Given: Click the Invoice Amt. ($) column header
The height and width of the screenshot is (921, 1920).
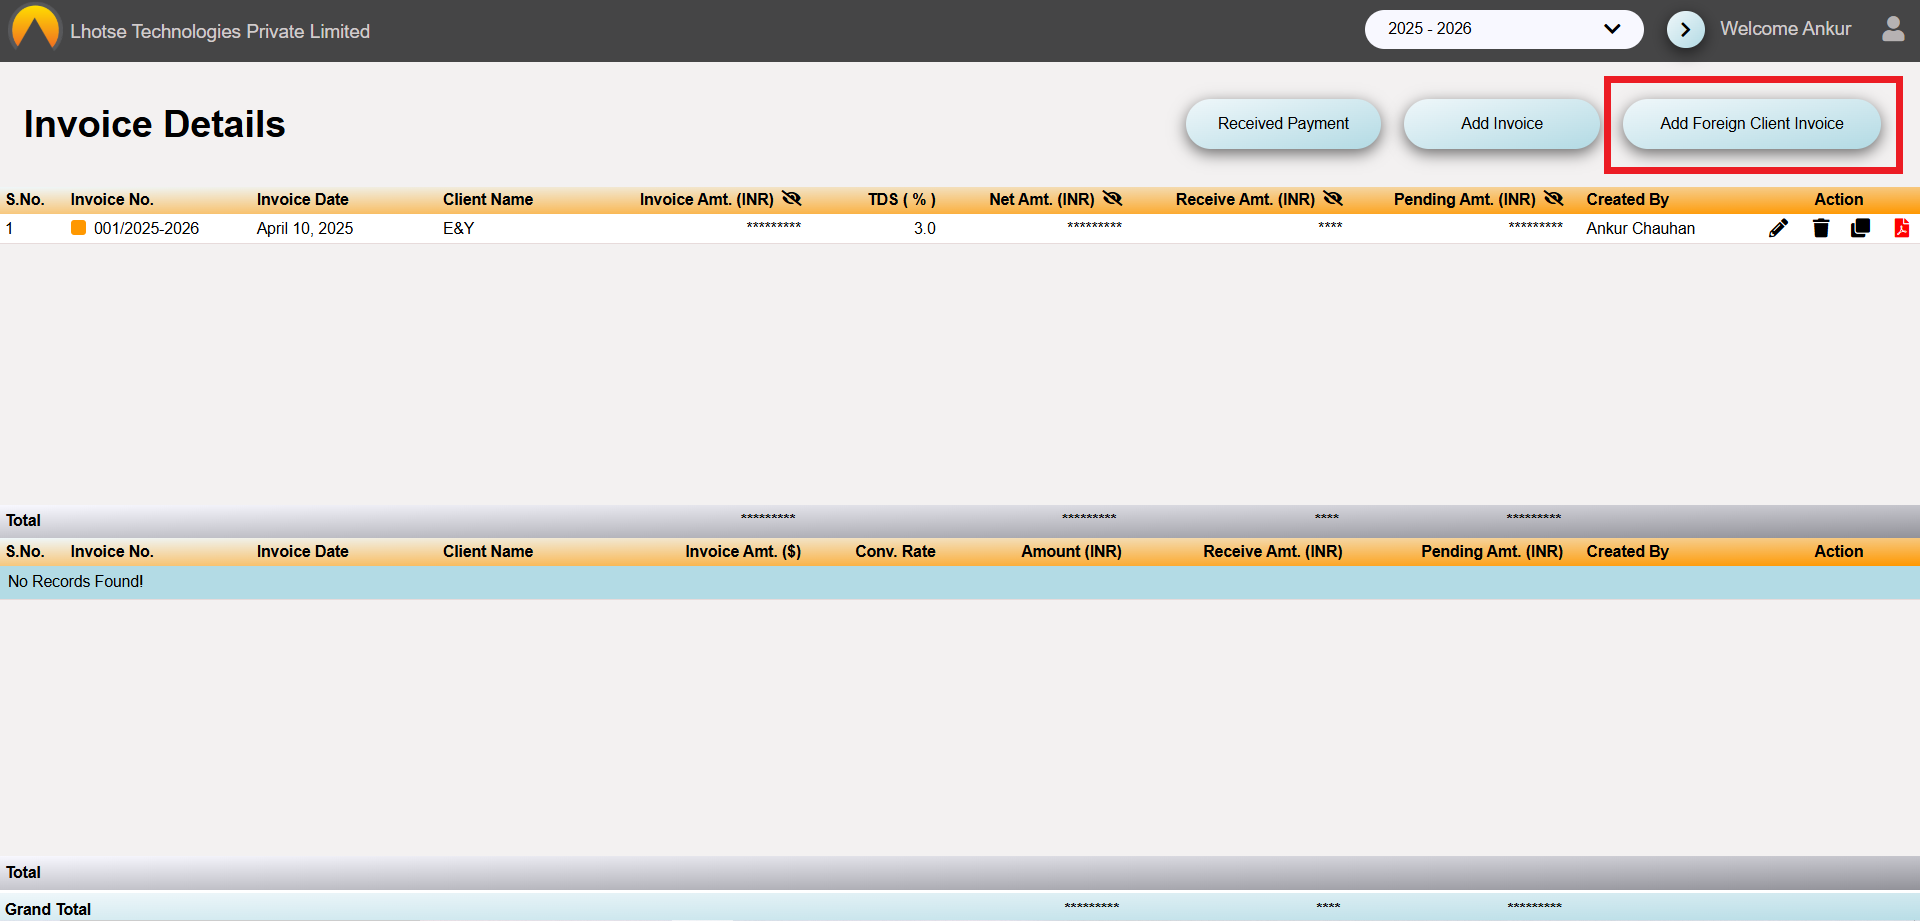Looking at the screenshot, I should (743, 551).
